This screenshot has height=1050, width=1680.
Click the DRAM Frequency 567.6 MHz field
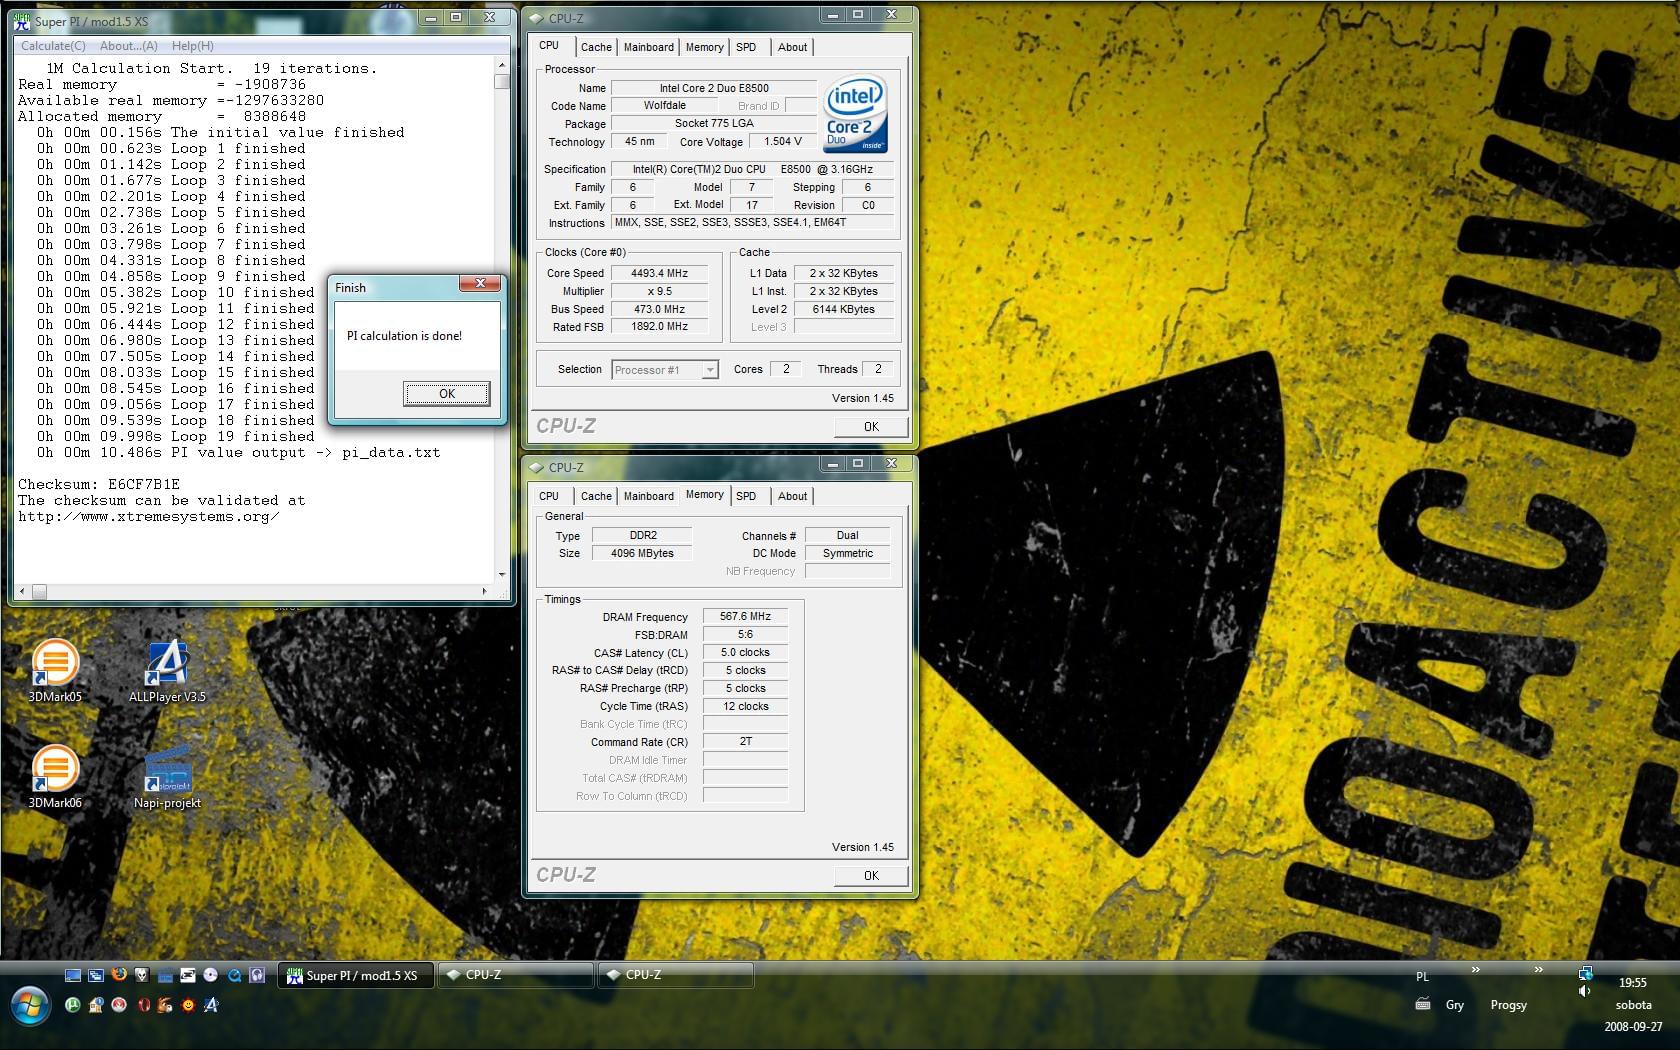(x=745, y=617)
